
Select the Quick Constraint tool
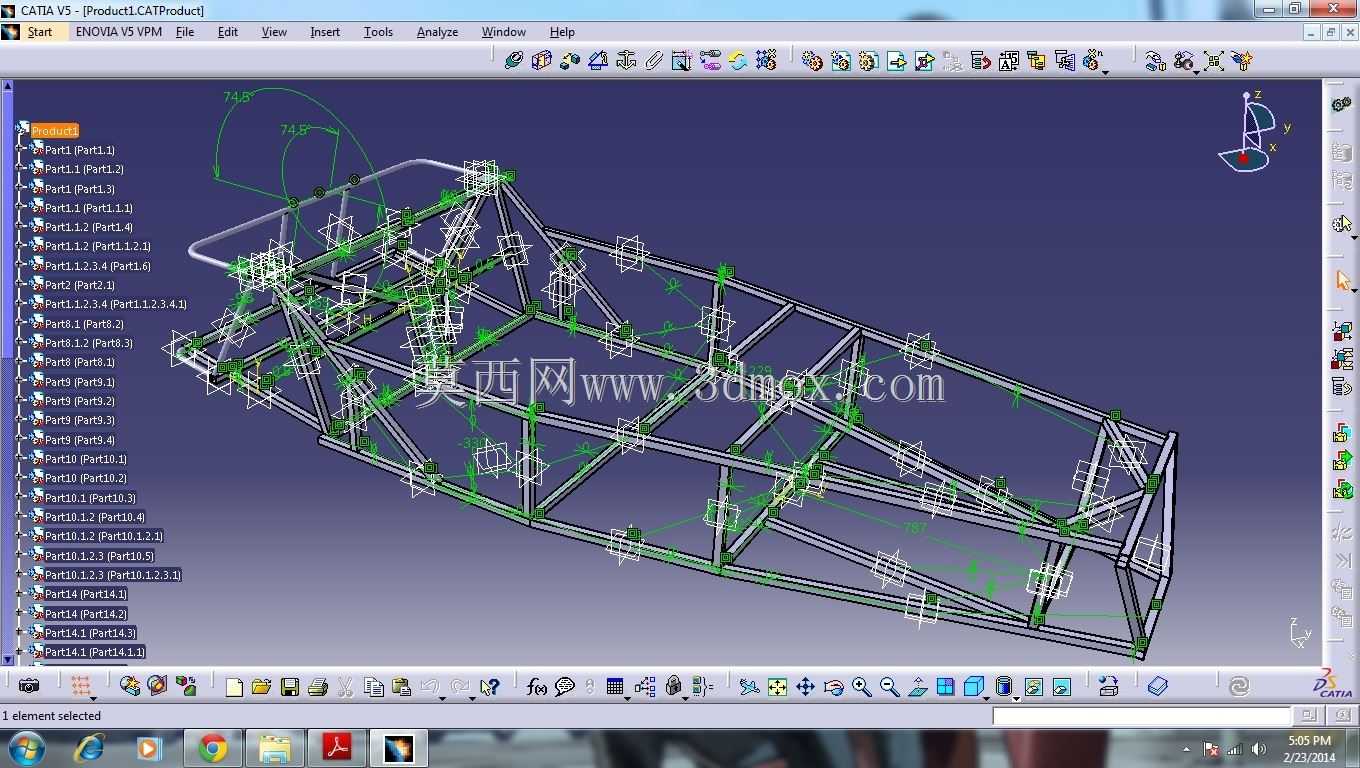pos(682,61)
